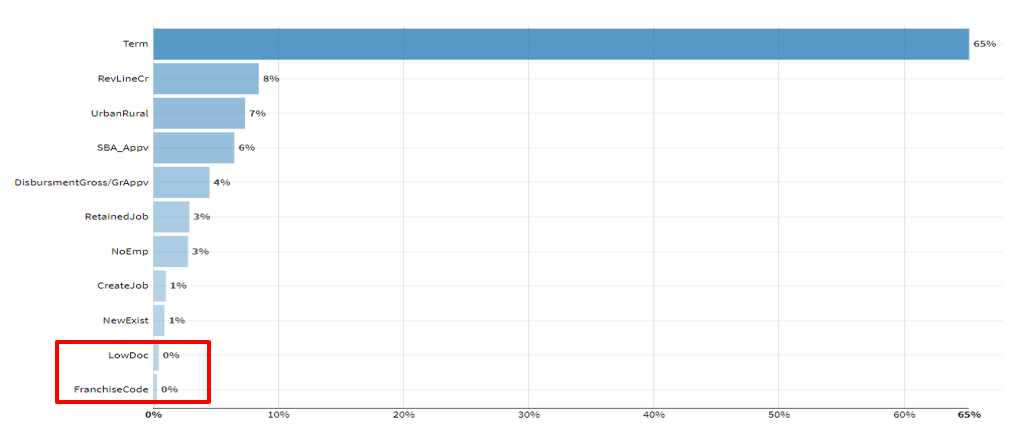This screenshot has width=1026, height=444.
Task: Click the 'UrbanRural' feature label
Action: click(x=120, y=113)
